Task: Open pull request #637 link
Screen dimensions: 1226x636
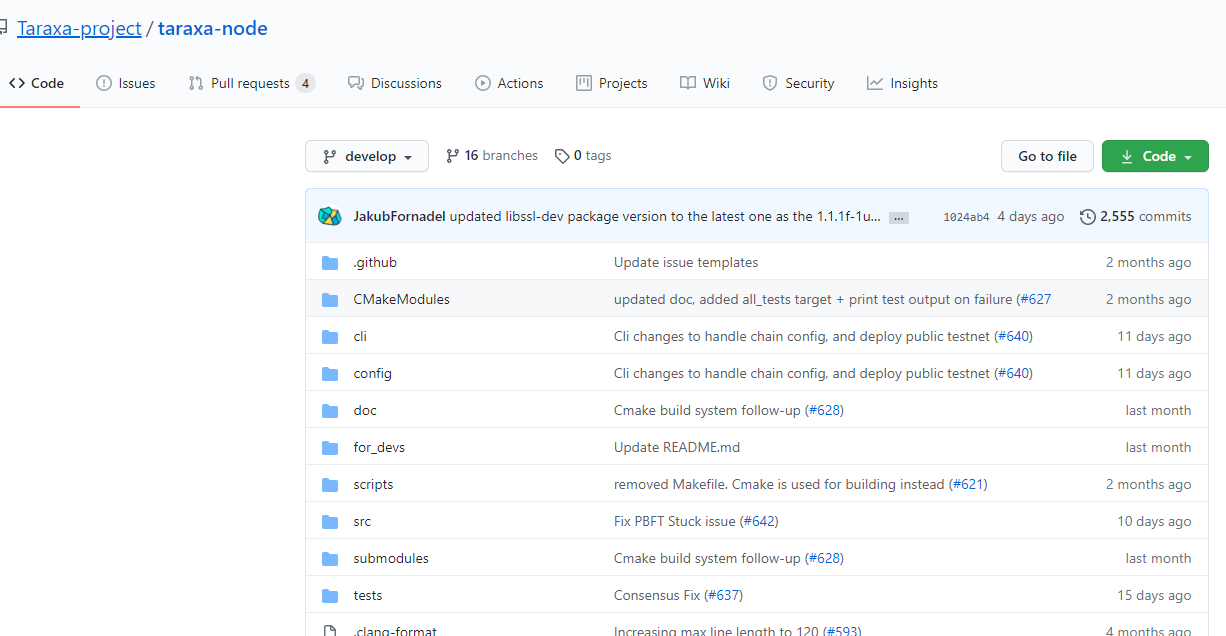Action: pyautogui.click(x=724, y=595)
